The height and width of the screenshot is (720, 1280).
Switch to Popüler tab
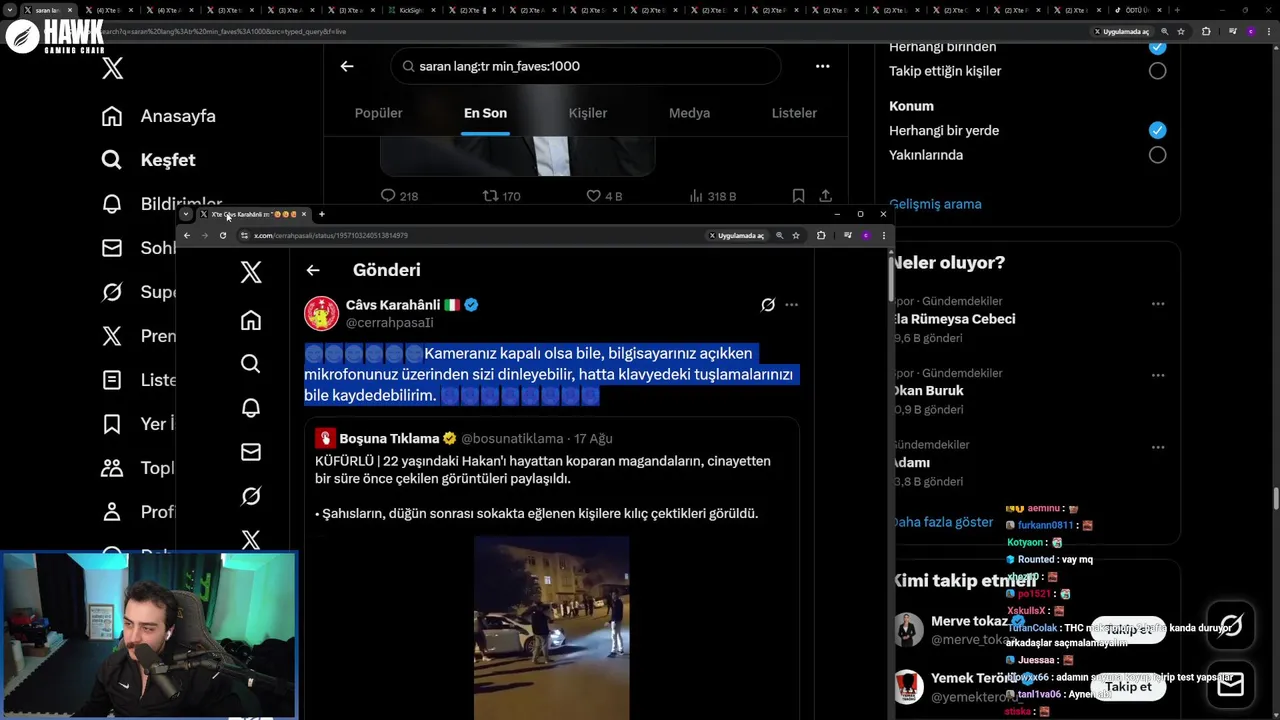378,113
